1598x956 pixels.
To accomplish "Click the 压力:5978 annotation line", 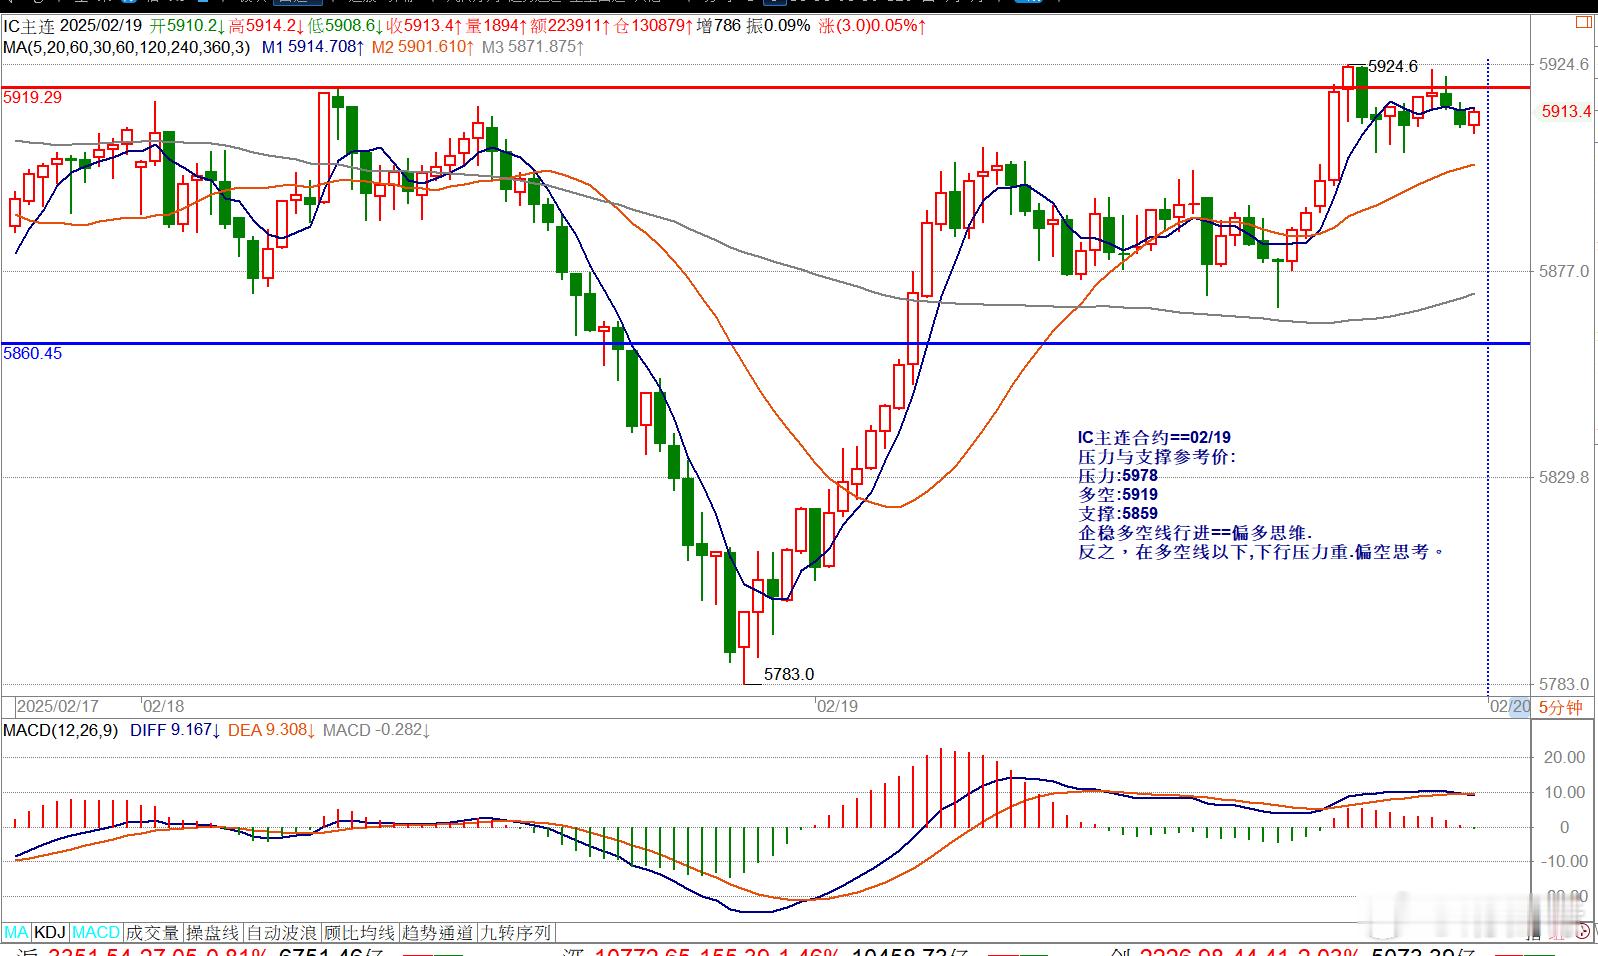I will [x=1117, y=475].
